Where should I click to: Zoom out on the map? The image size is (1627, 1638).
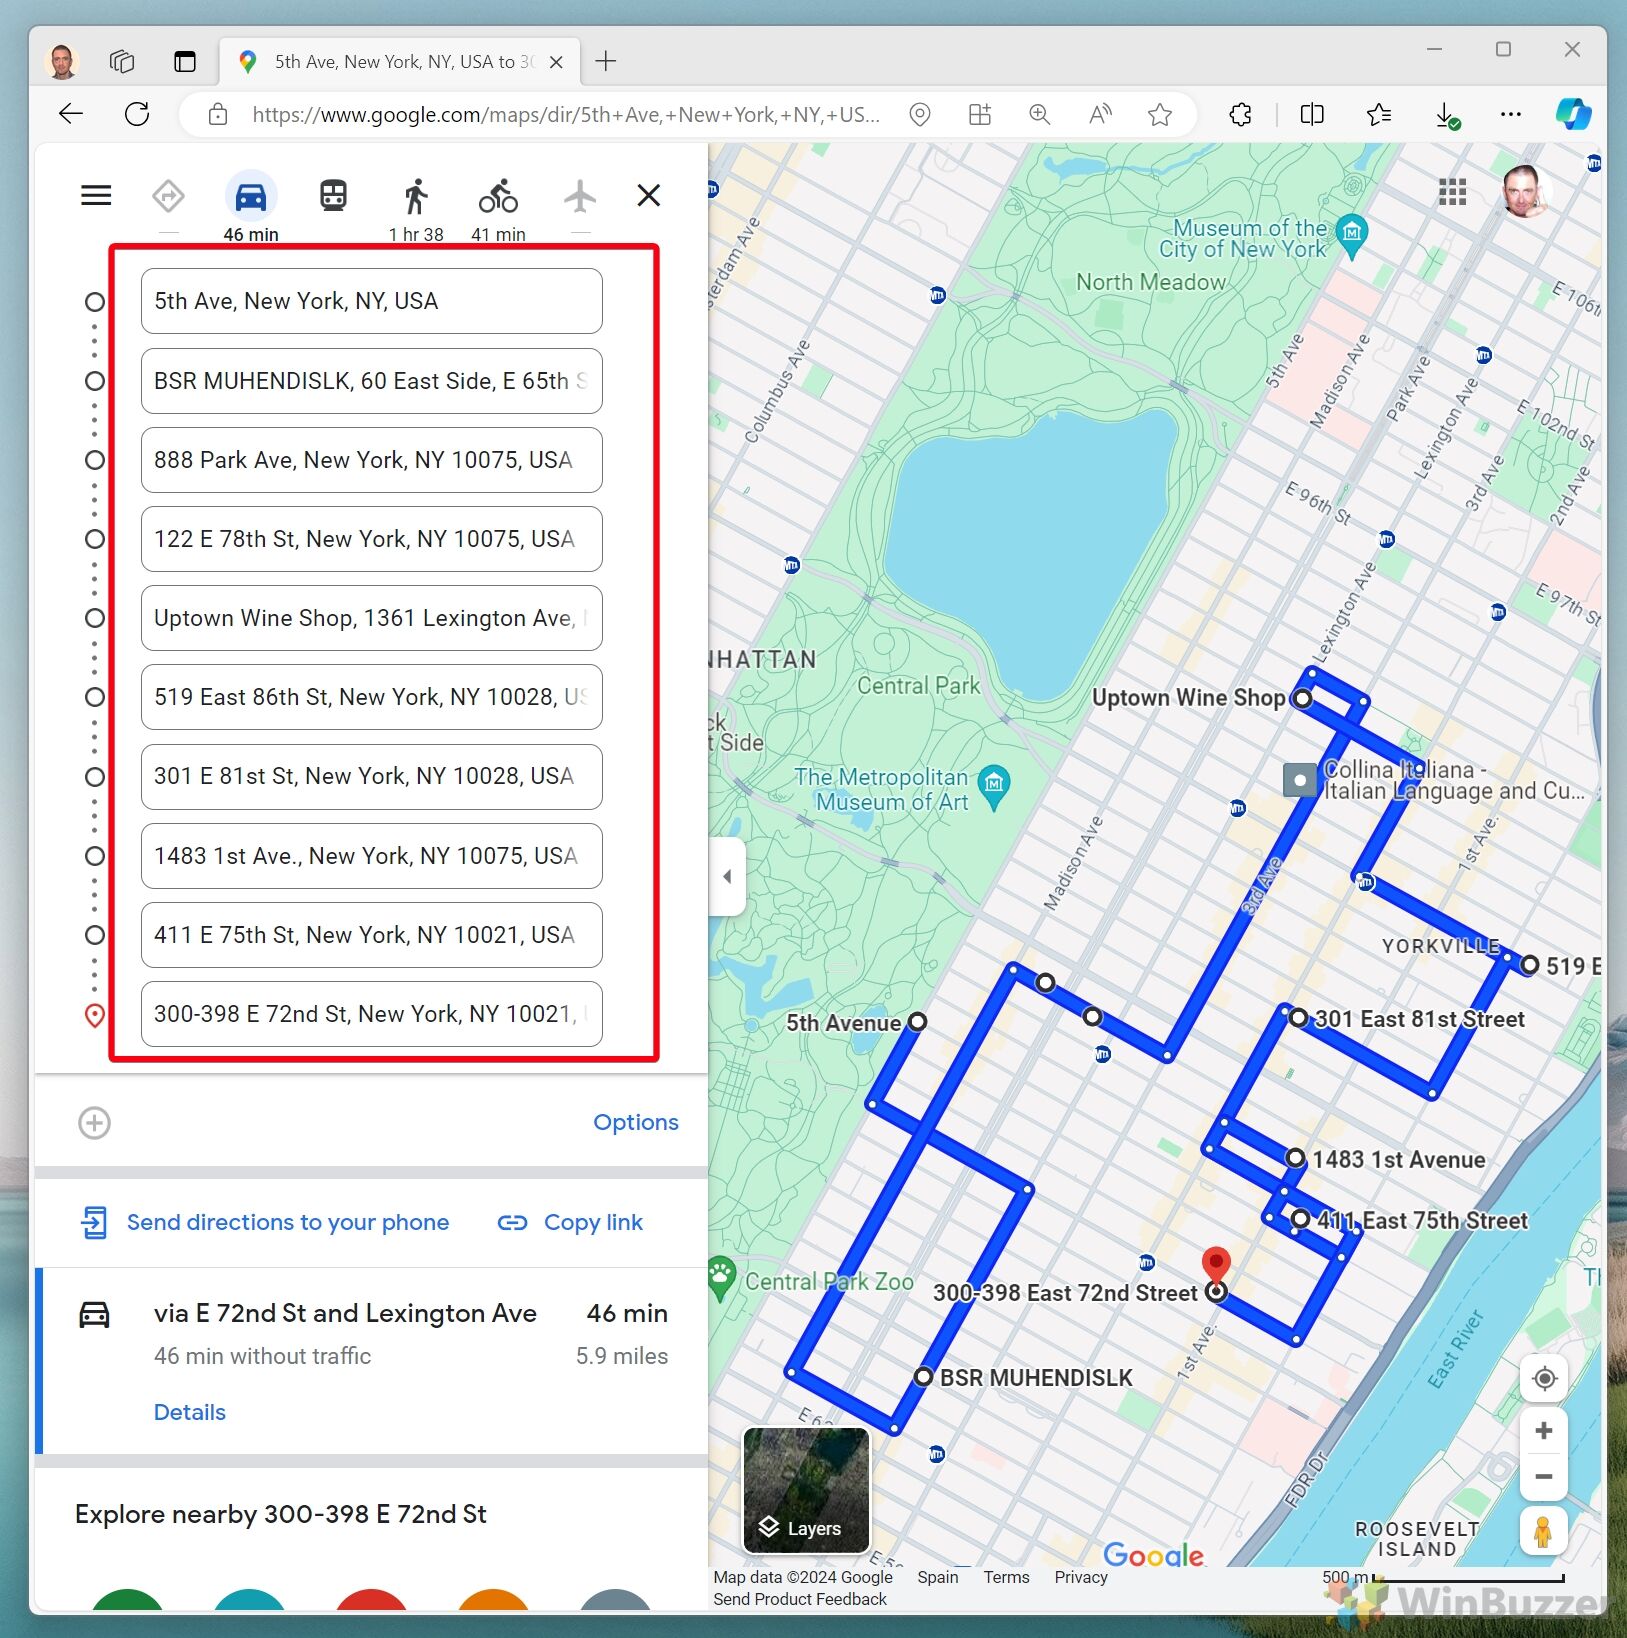pos(1544,1477)
